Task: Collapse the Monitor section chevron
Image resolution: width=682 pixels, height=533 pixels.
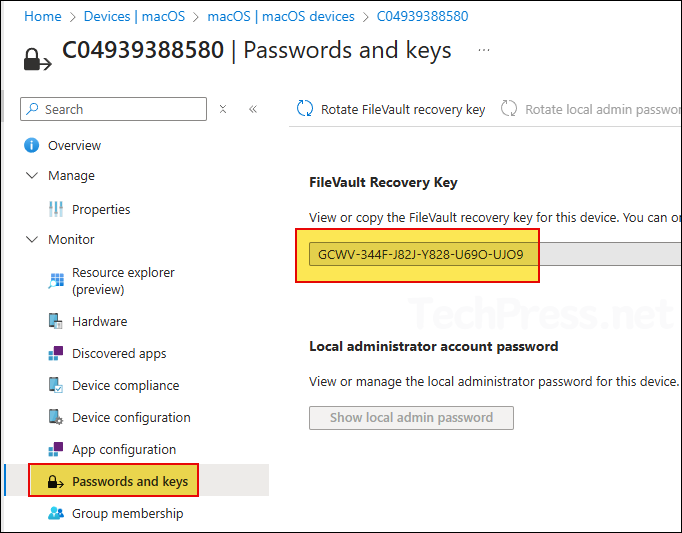Action: pyautogui.click(x=31, y=240)
